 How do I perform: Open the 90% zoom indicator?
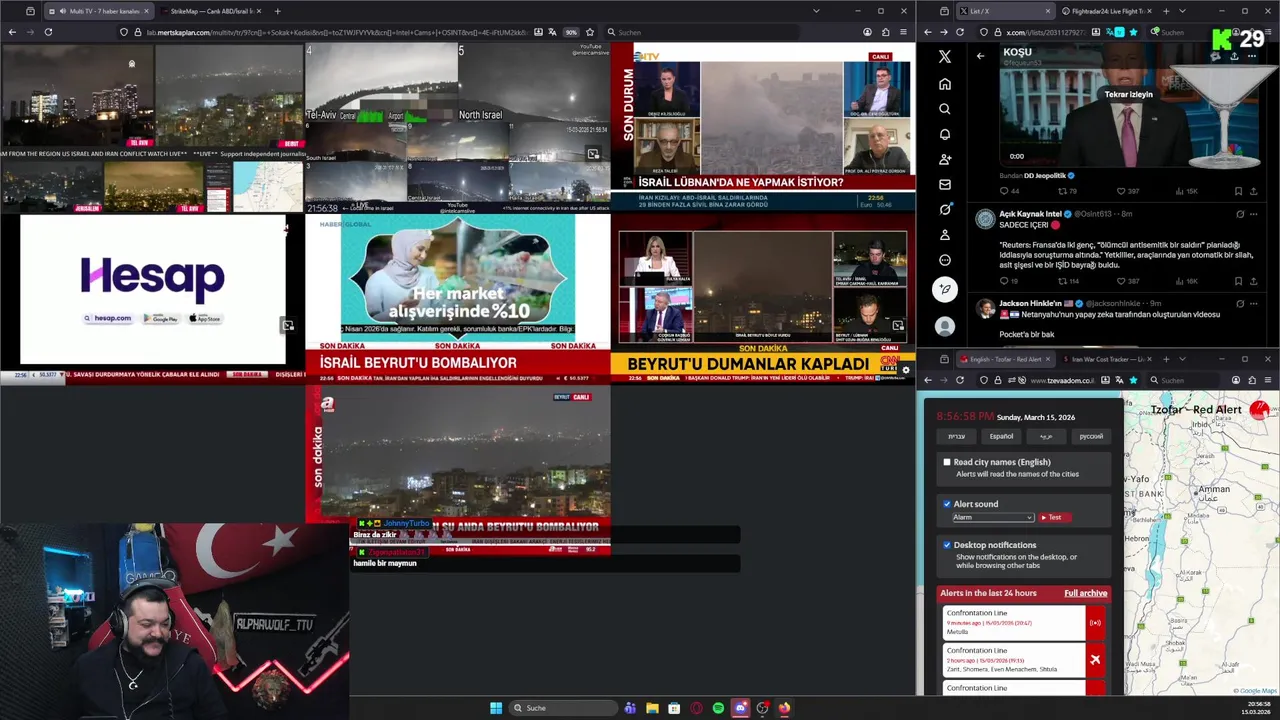(571, 32)
